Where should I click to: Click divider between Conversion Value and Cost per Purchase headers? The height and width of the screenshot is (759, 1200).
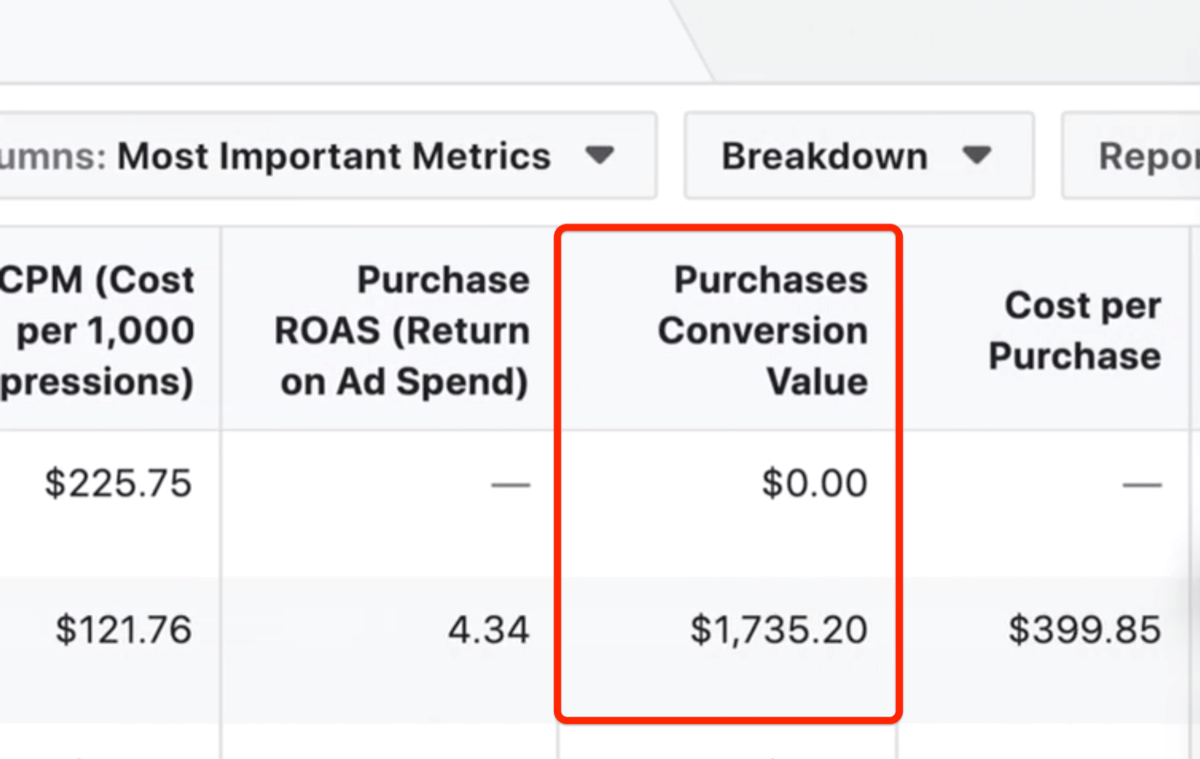tap(897, 331)
